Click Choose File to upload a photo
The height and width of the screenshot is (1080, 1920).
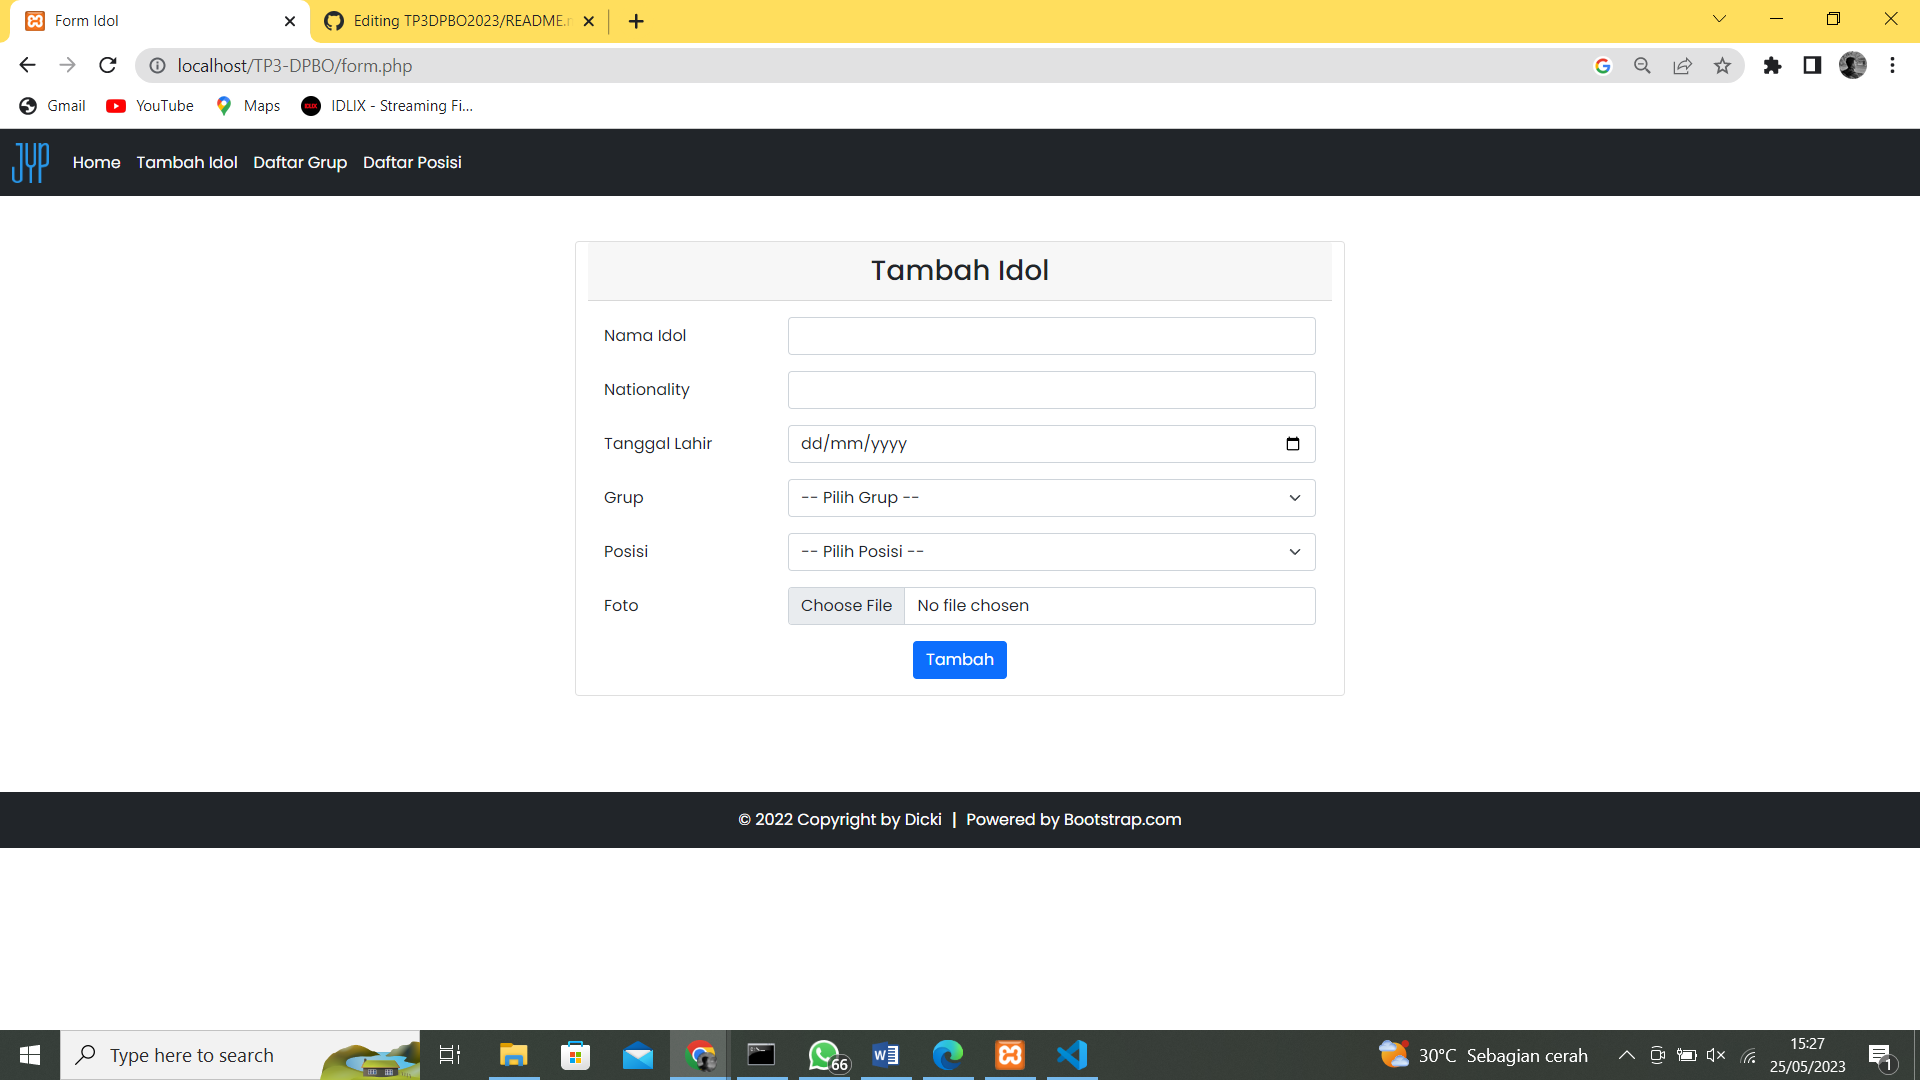click(x=846, y=605)
